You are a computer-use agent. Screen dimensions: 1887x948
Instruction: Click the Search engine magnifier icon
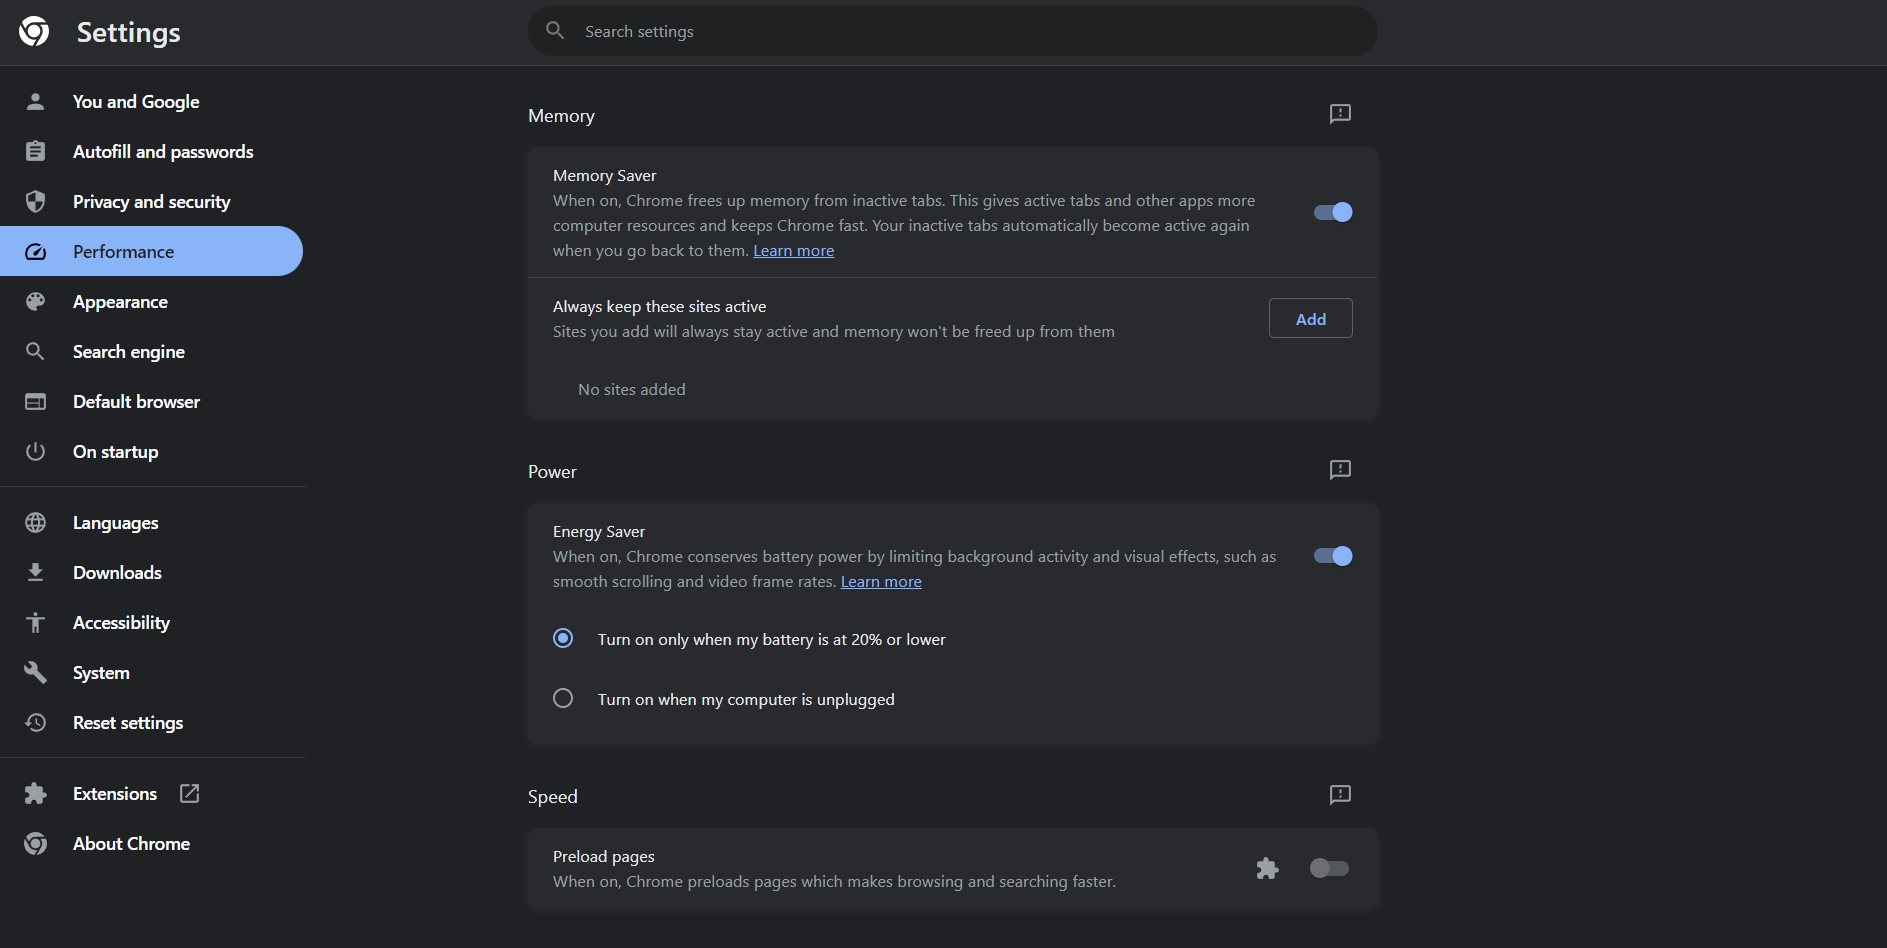[x=36, y=351]
